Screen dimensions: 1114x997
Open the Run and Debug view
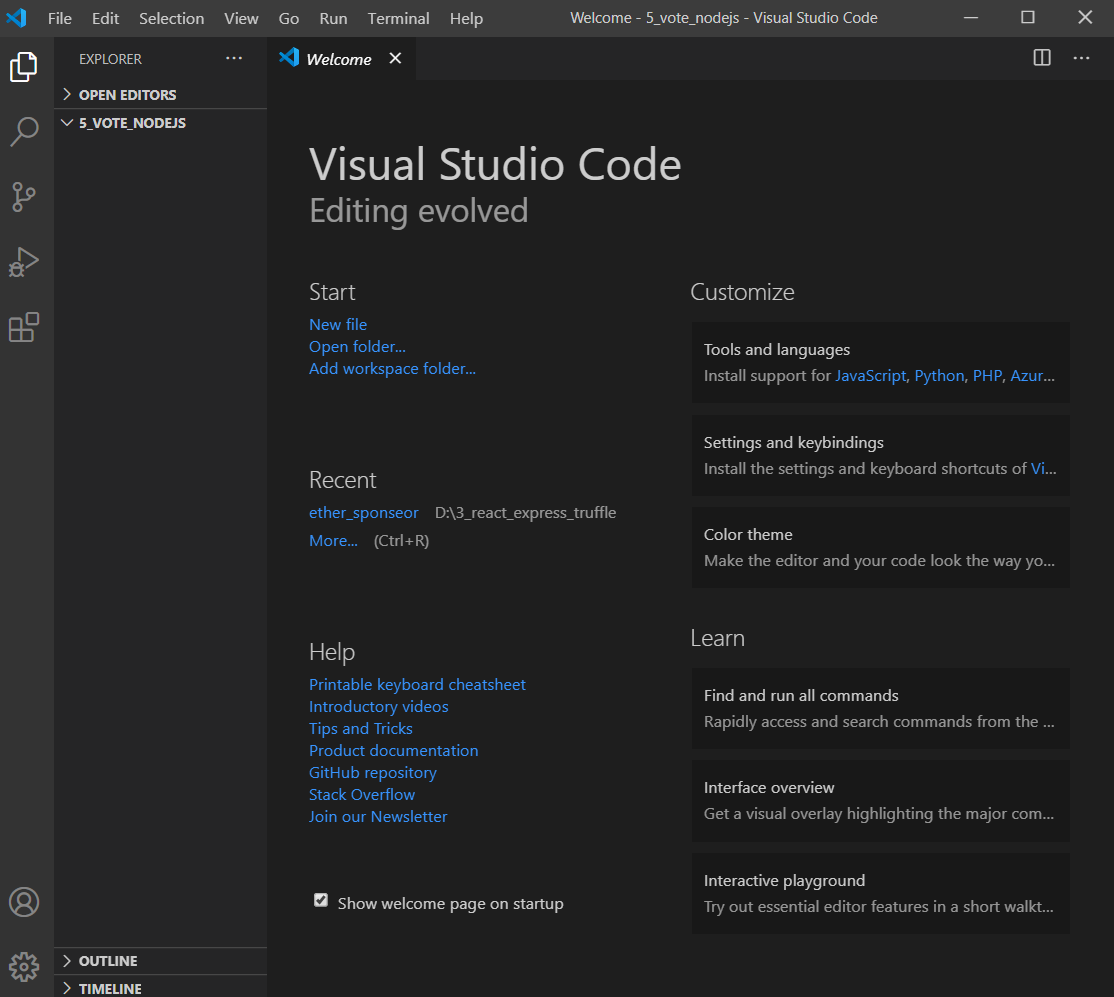24,262
